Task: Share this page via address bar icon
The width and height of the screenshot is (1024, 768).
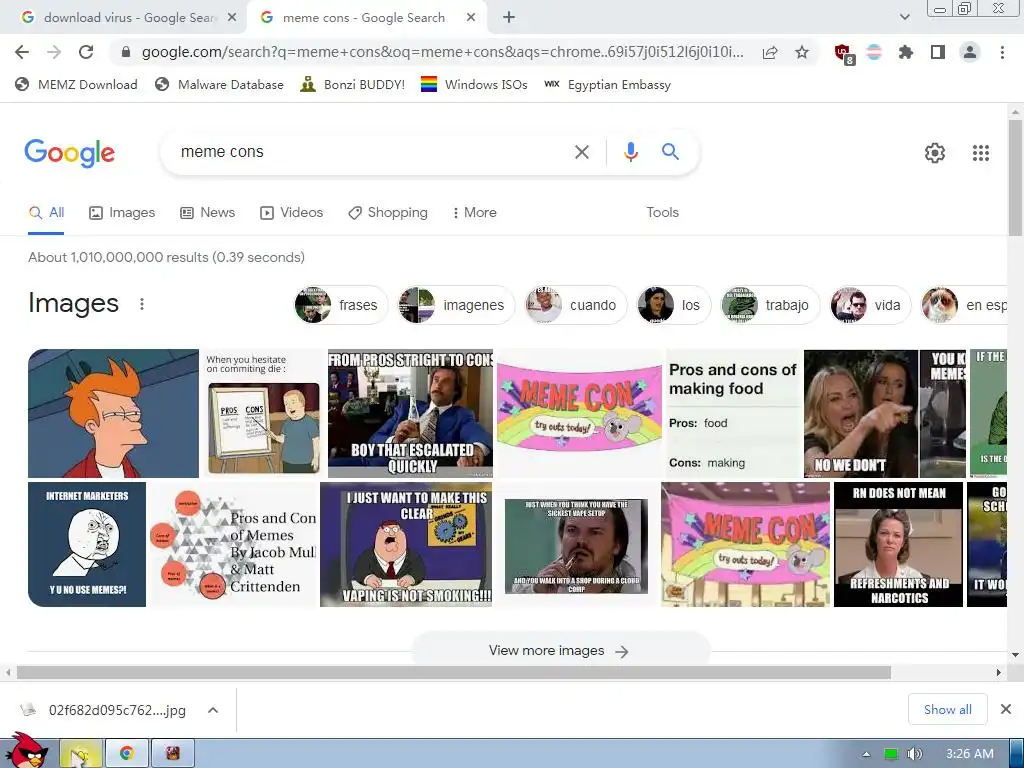Action: (770, 52)
